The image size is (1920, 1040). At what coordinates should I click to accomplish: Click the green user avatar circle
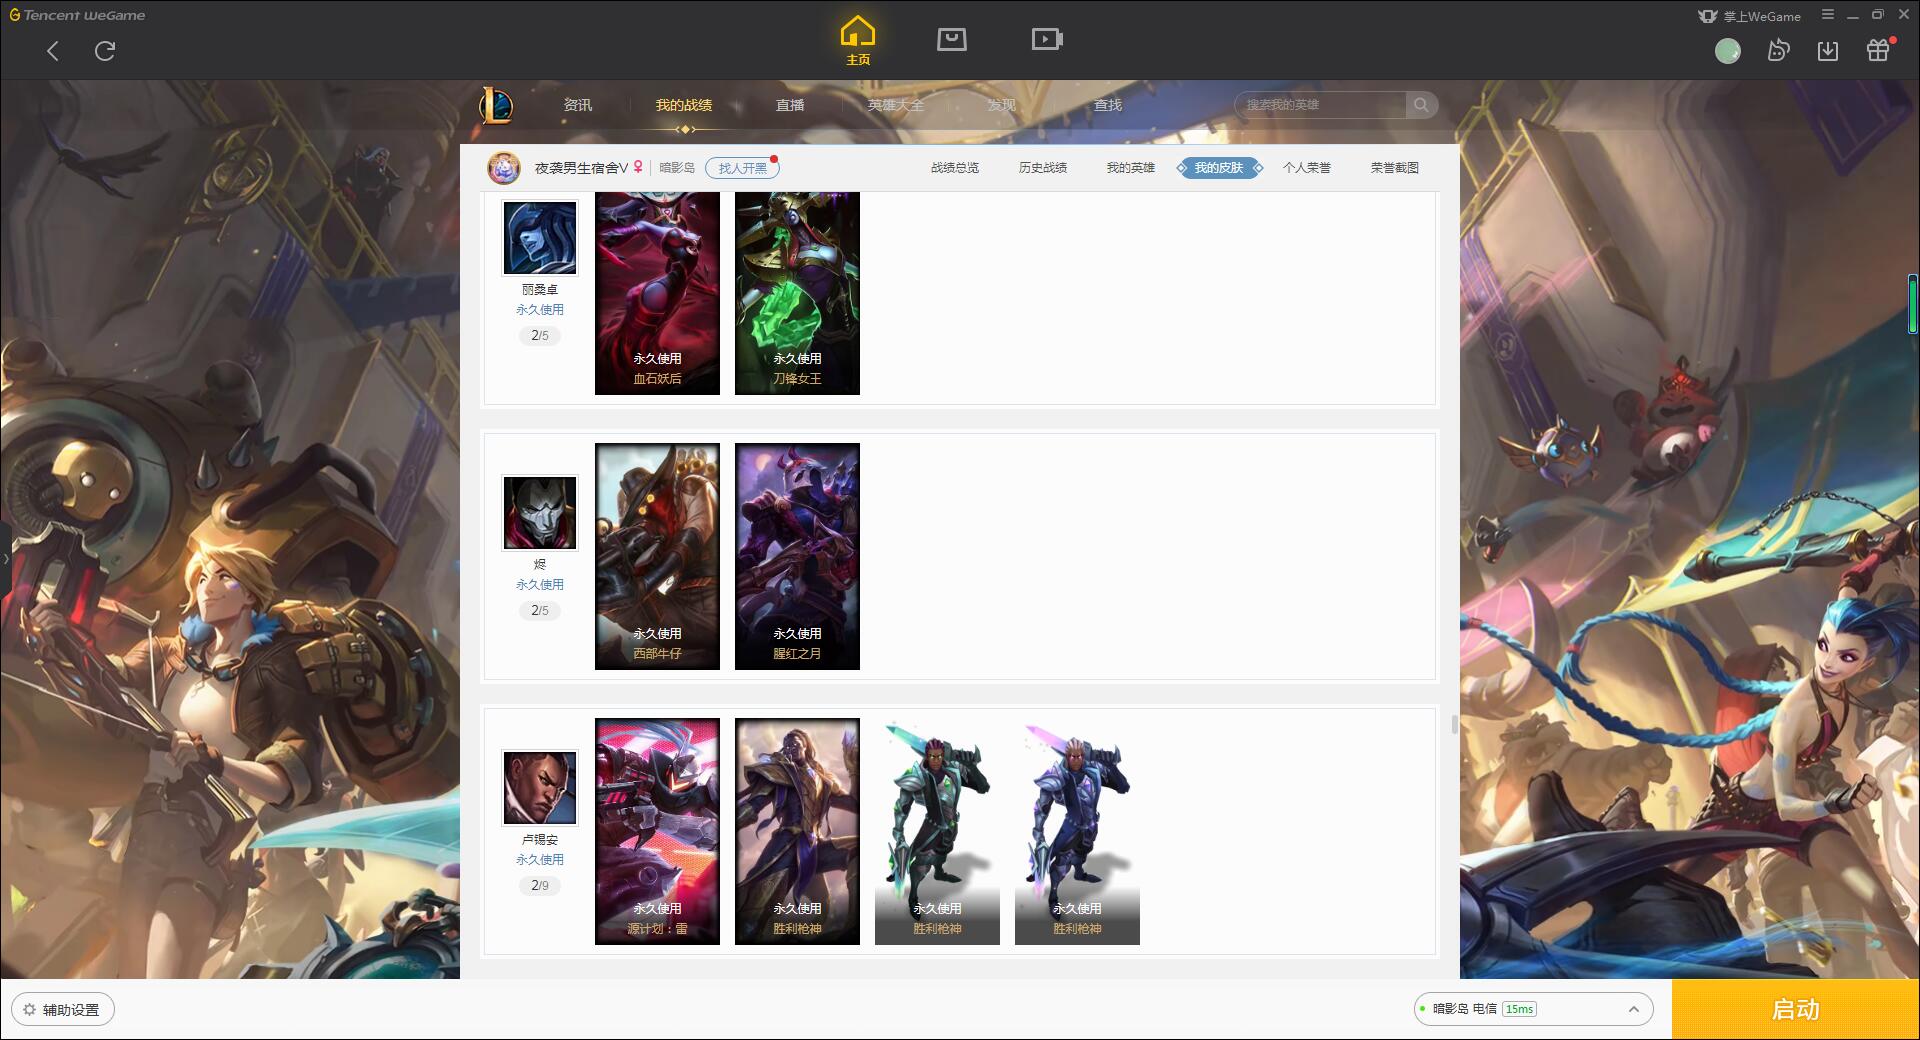point(1728,51)
